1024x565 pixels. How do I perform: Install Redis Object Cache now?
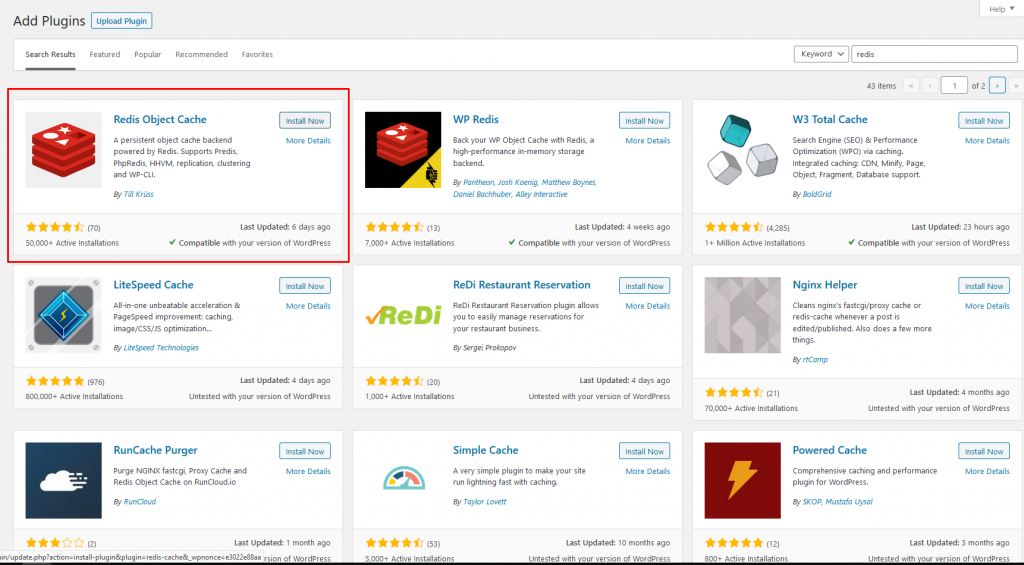tap(305, 121)
